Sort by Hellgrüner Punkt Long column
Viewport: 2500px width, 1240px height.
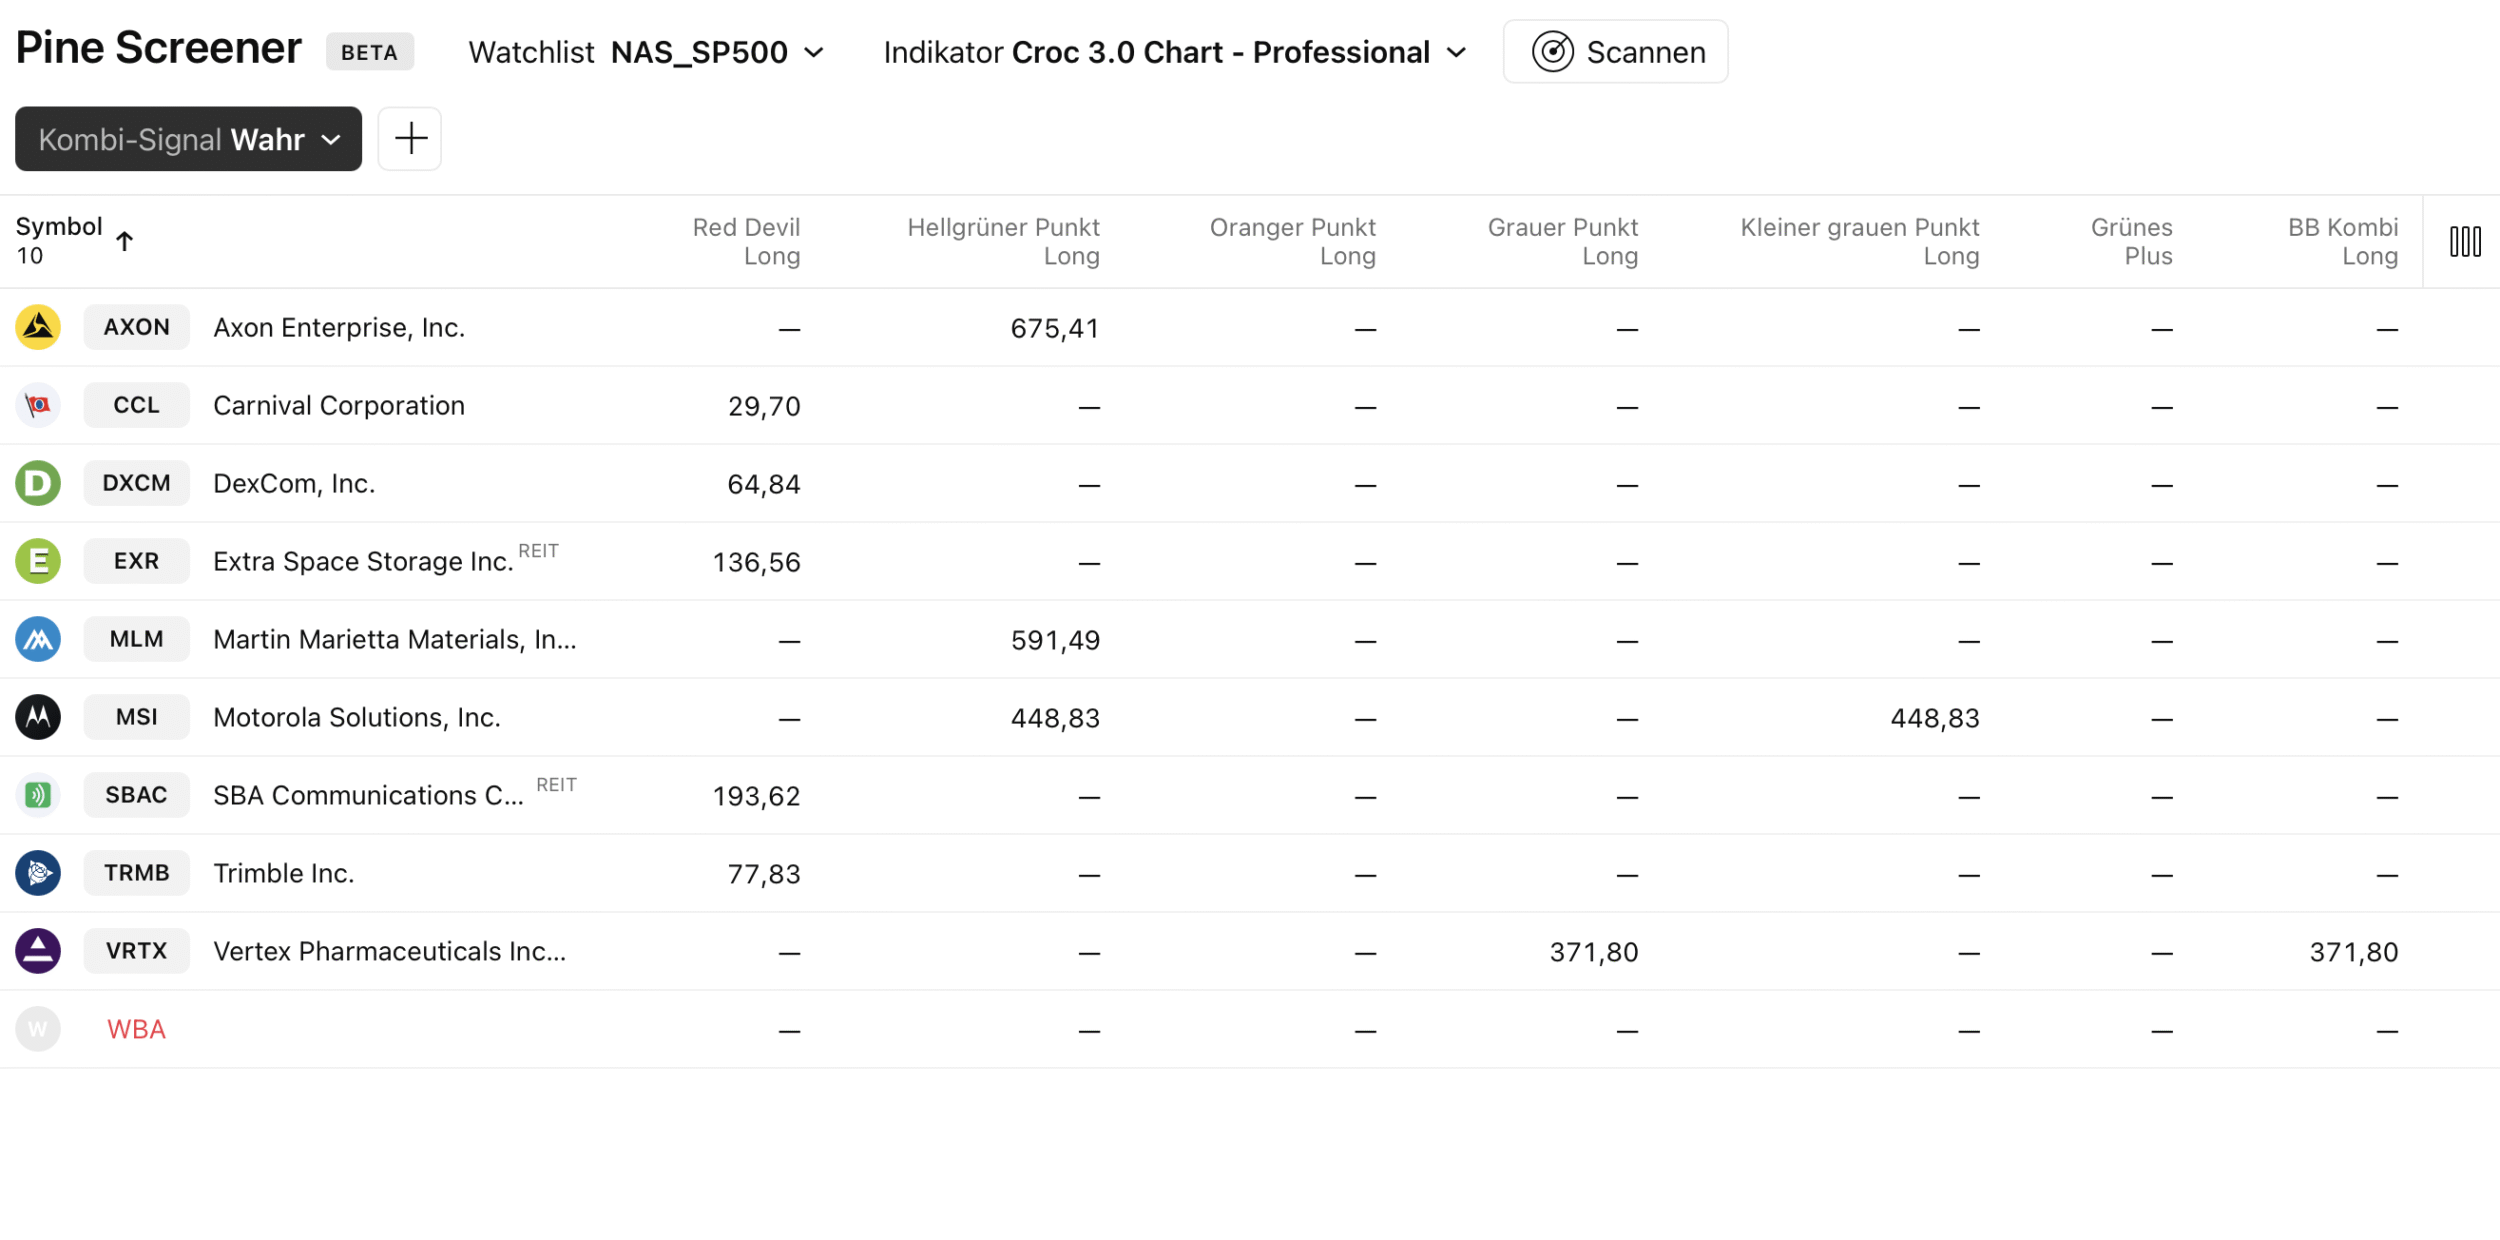(x=1003, y=241)
